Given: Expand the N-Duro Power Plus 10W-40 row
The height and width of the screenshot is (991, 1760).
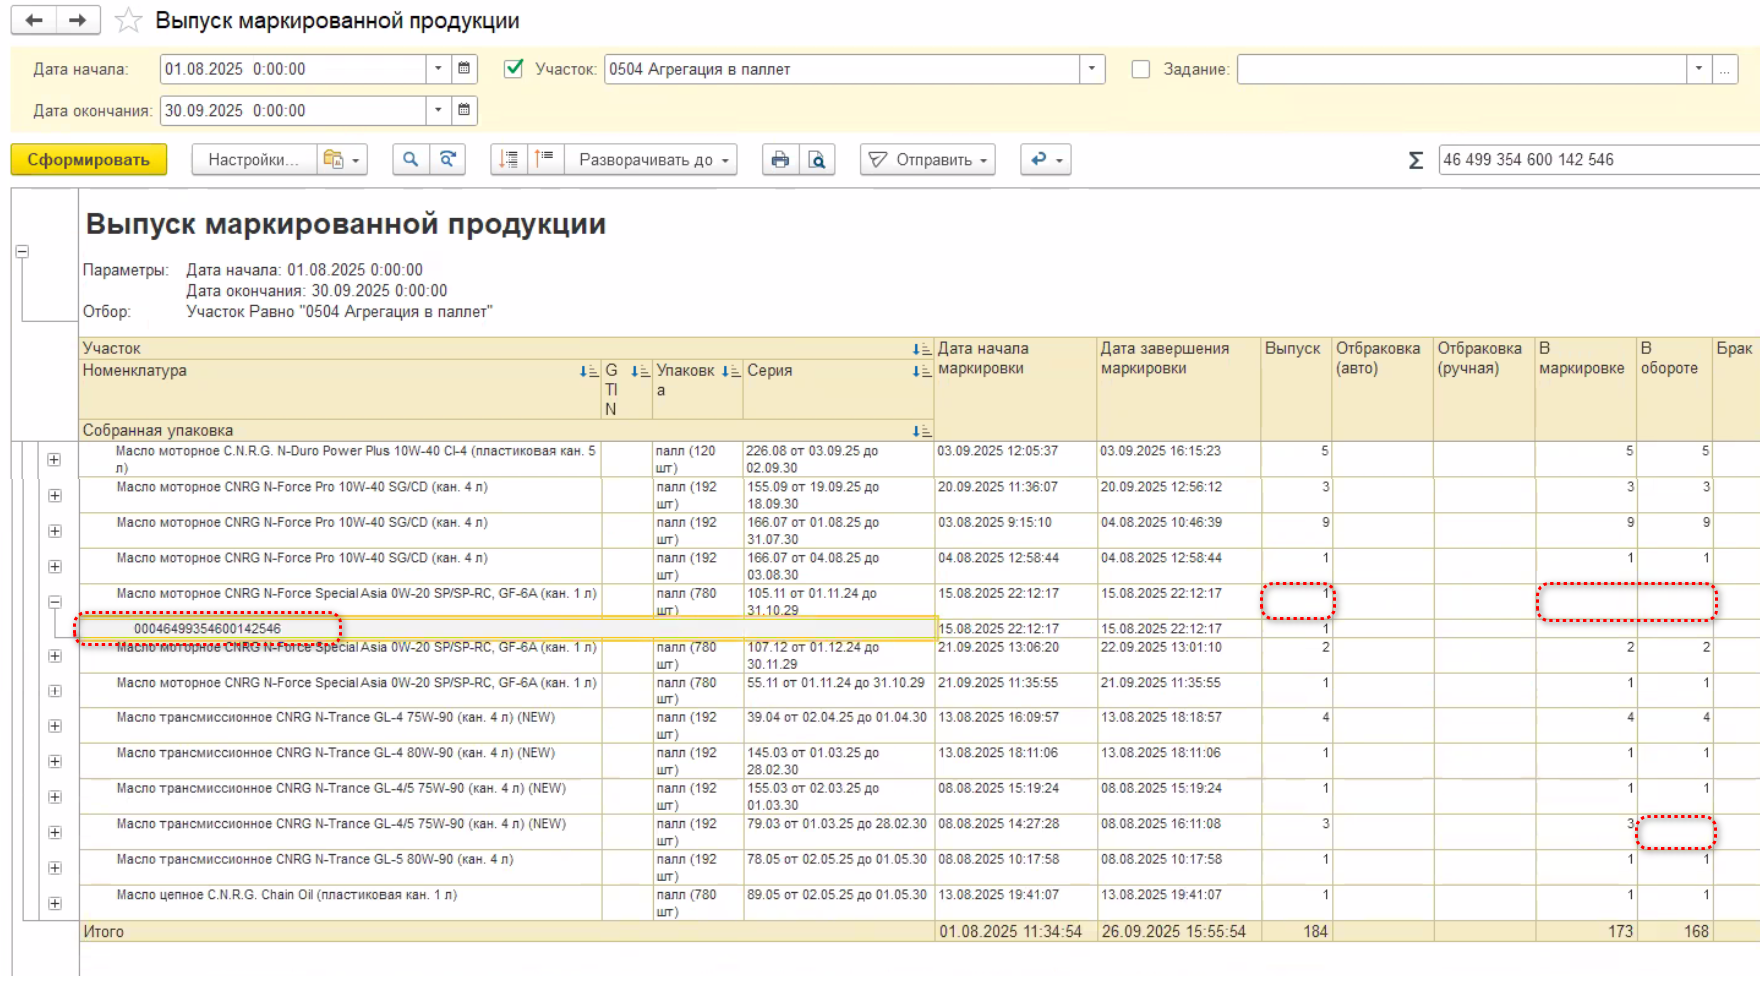Looking at the screenshot, I should point(54,460).
